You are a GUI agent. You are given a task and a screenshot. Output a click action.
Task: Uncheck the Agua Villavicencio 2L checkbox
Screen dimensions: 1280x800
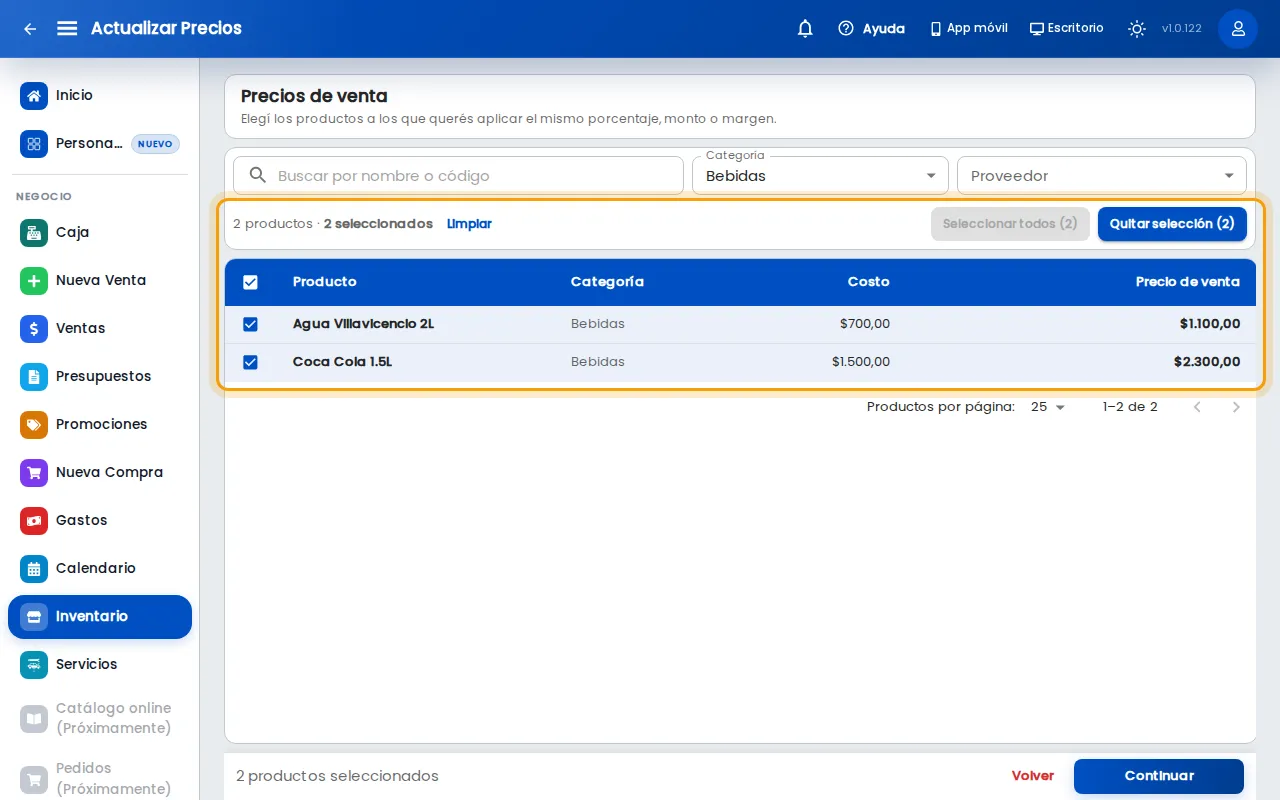click(x=250, y=324)
